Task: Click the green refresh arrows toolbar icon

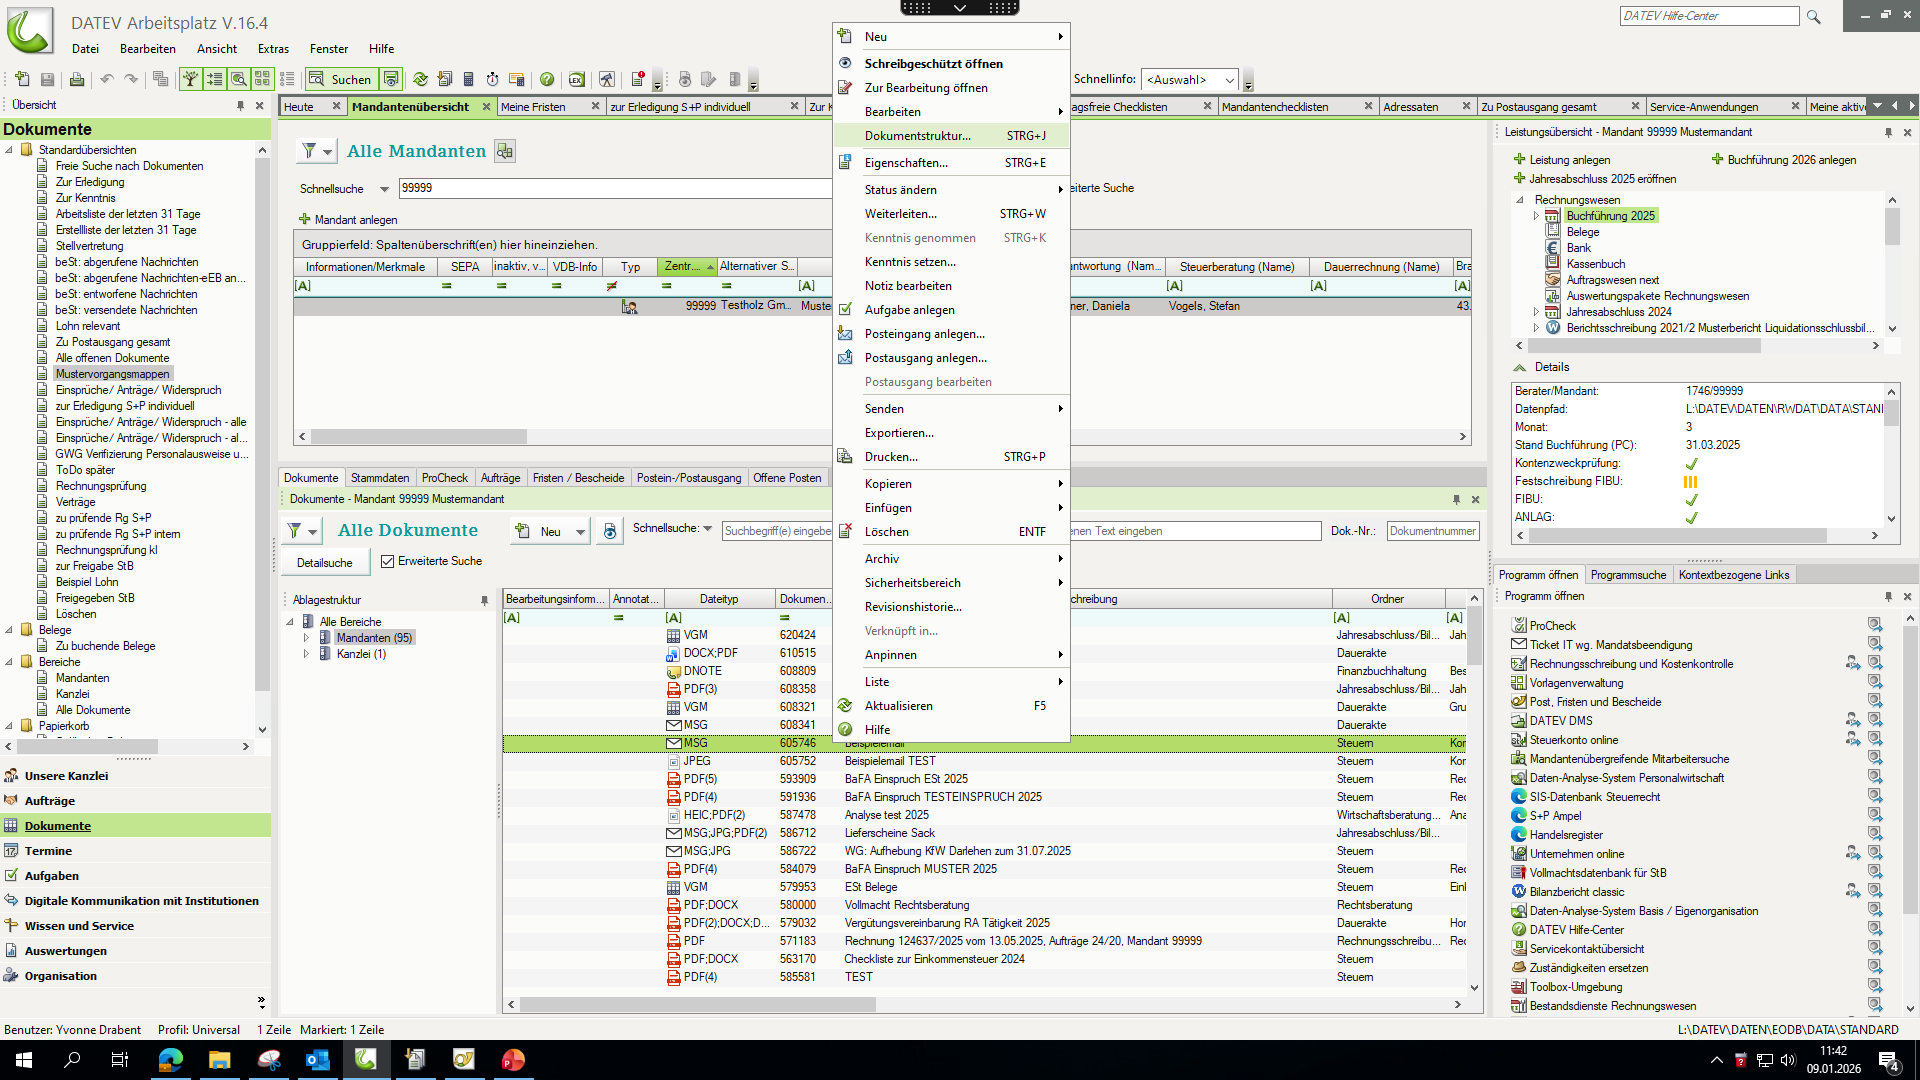Action: click(x=420, y=79)
